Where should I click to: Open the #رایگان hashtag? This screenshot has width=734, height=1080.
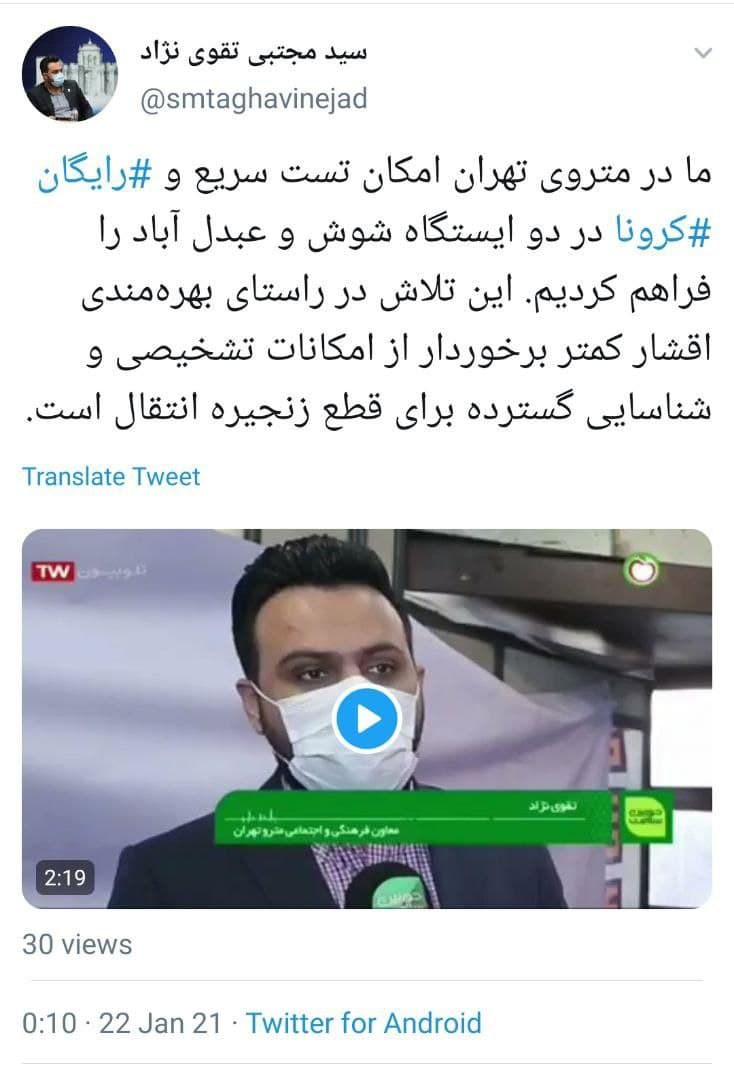[x=94, y=175]
